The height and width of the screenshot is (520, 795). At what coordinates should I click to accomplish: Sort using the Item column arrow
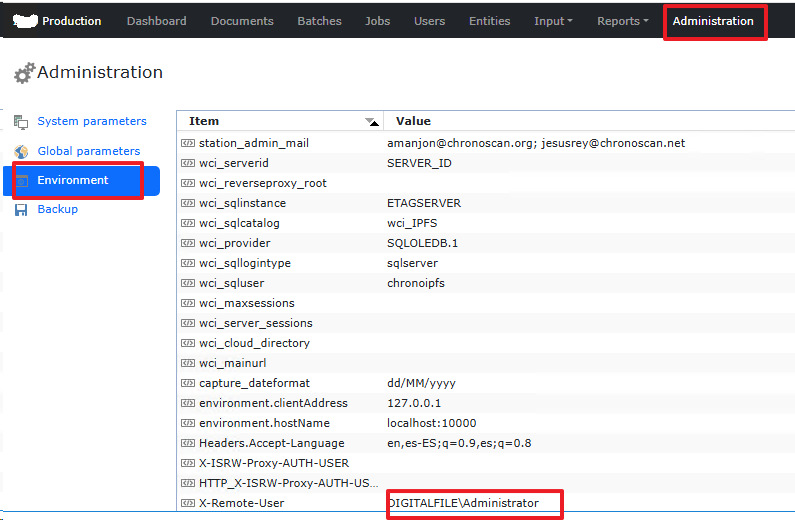tap(372, 122)
